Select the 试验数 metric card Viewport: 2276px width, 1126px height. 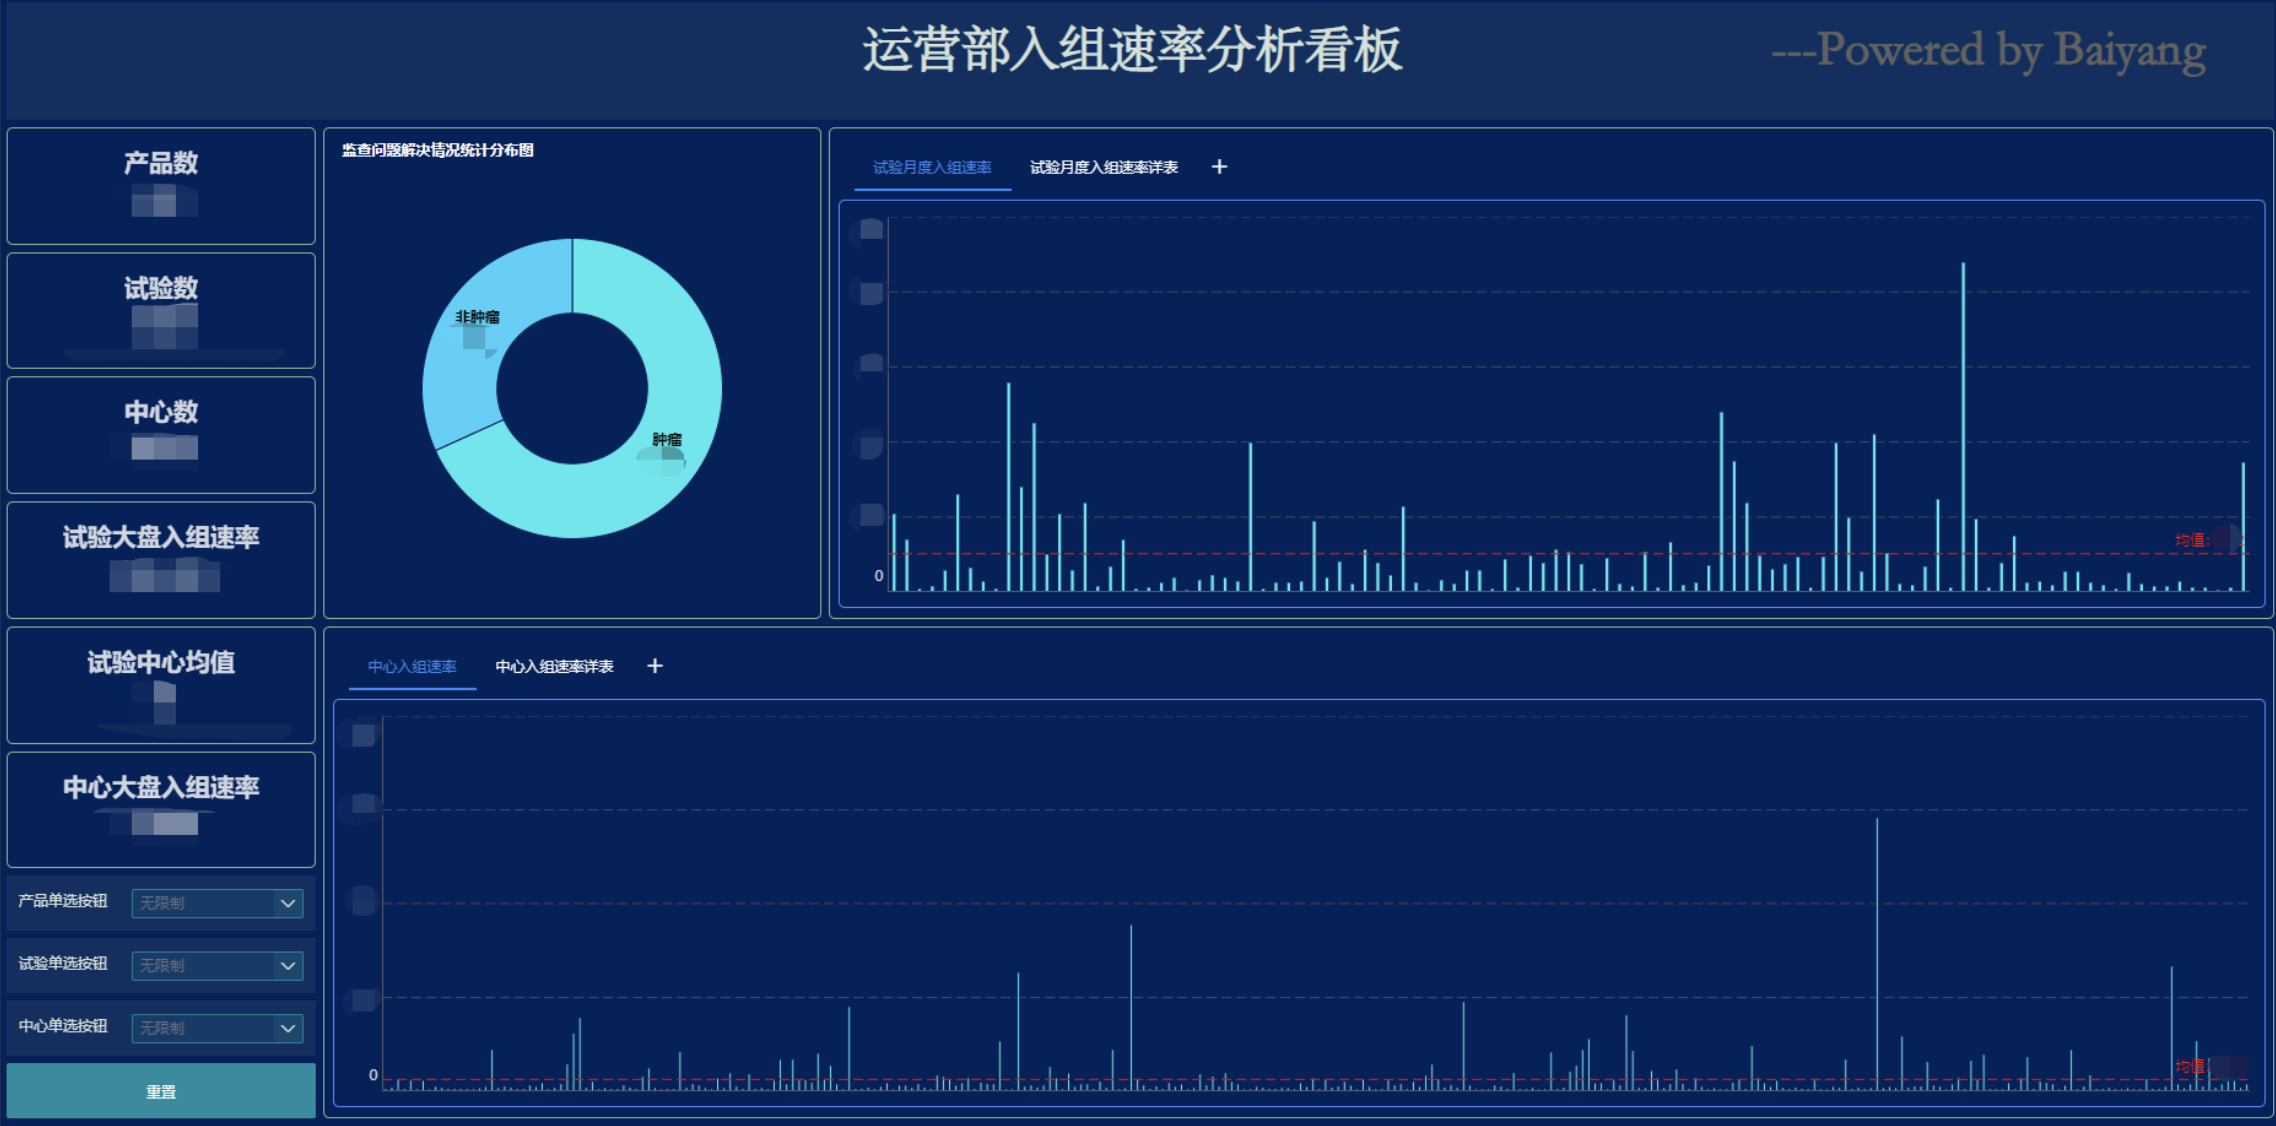coord(161,311)
